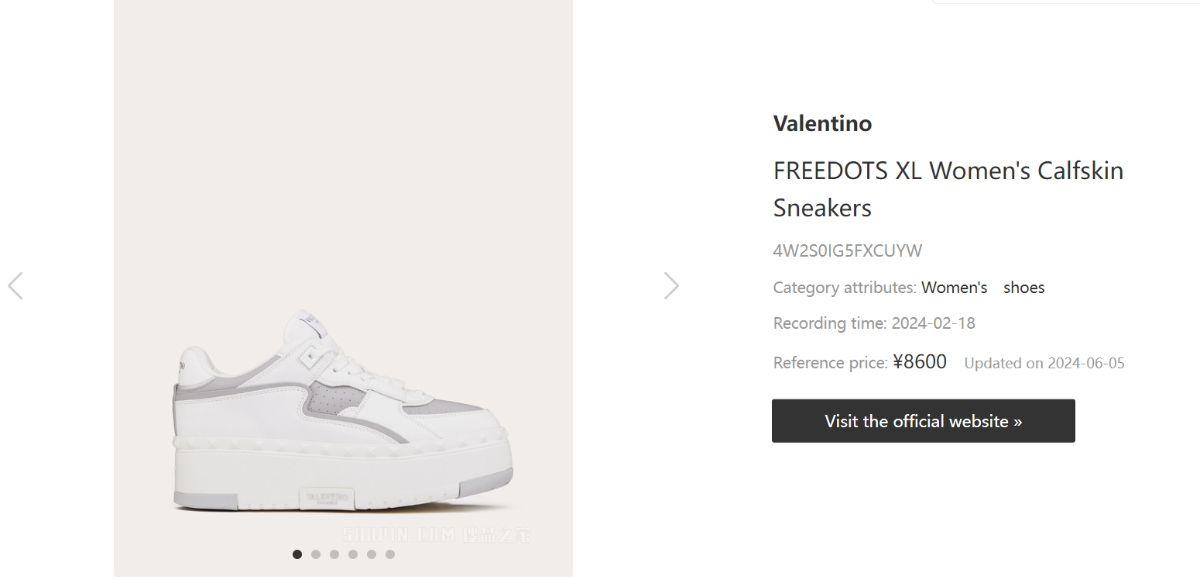Image resolution: width=1200 pixels, height=580 pixels.
Task: Click the next image right arrow
Action: (x=671, y=286)
